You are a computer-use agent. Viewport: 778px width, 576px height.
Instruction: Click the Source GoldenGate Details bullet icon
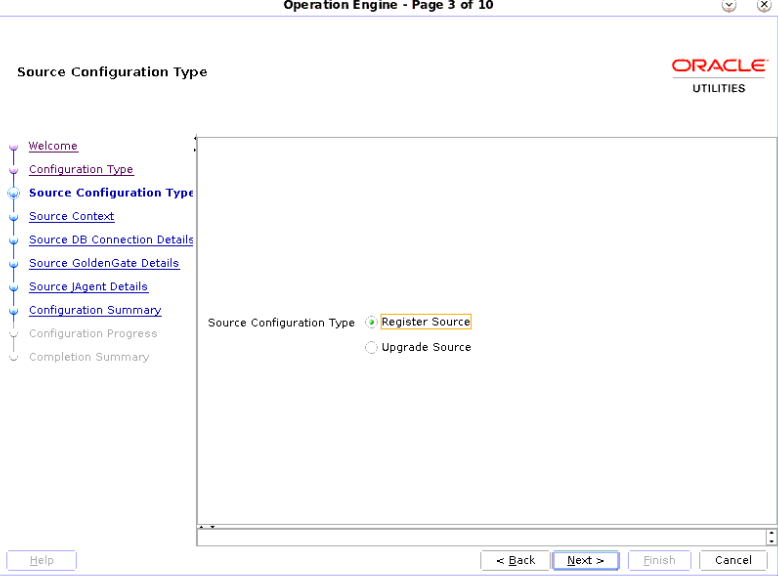coord(13,264)
